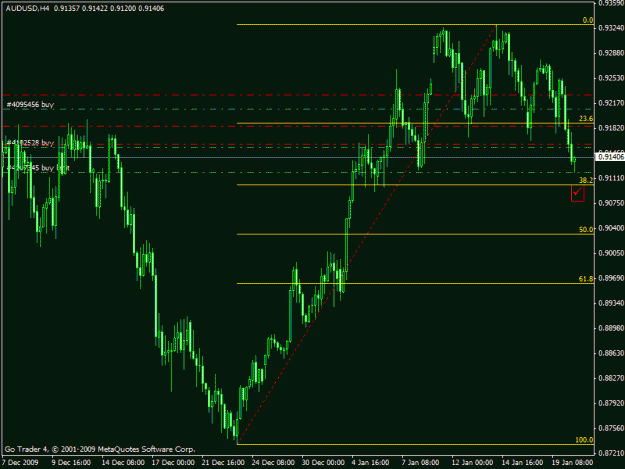Select the order label #4095456 buy
The width and height of the screenshot is (625, 469).
click(x=30, y=104)
